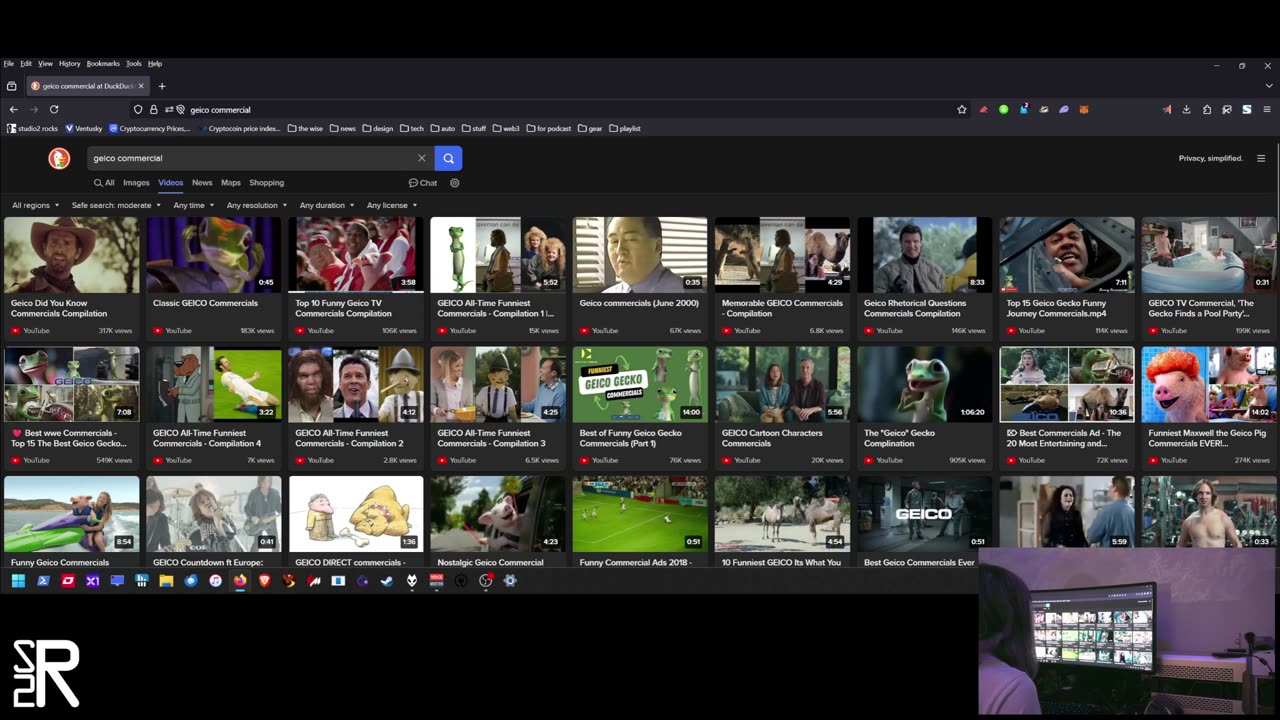Open the iTunes music icon in taskbar
Screen dimensions: 1280x720
point(215,580)
